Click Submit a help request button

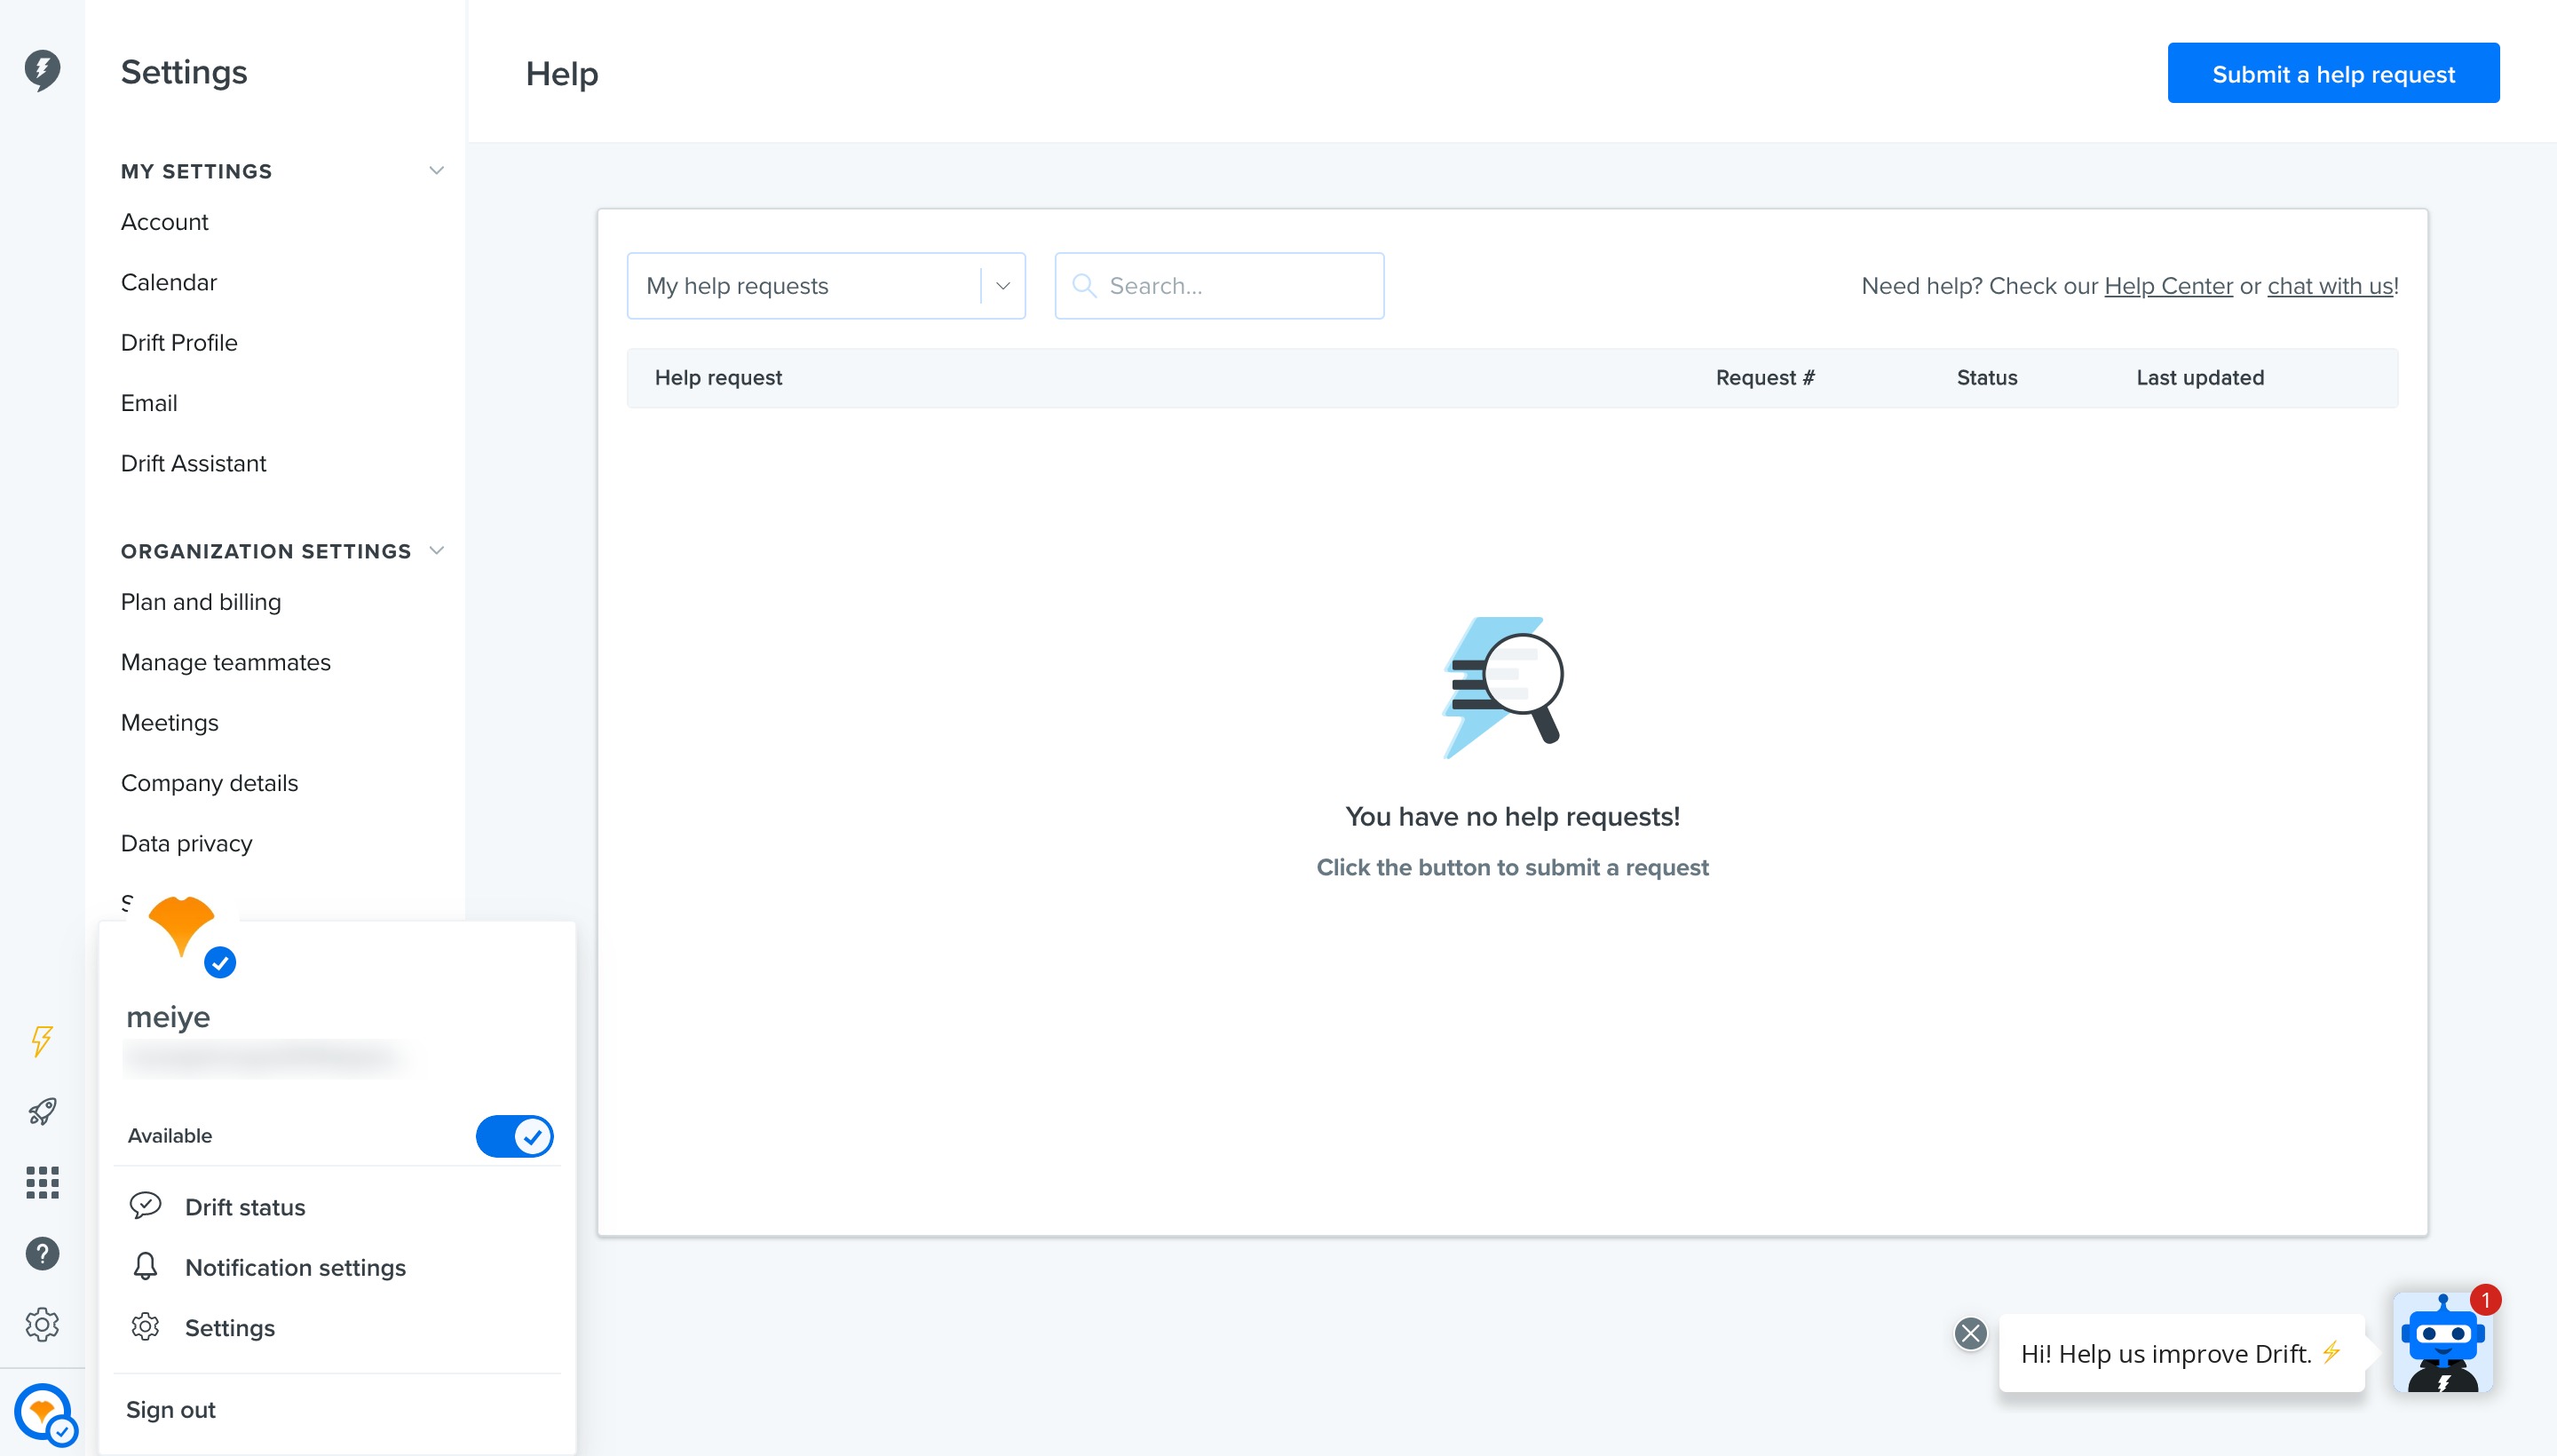click(2333, 73)
